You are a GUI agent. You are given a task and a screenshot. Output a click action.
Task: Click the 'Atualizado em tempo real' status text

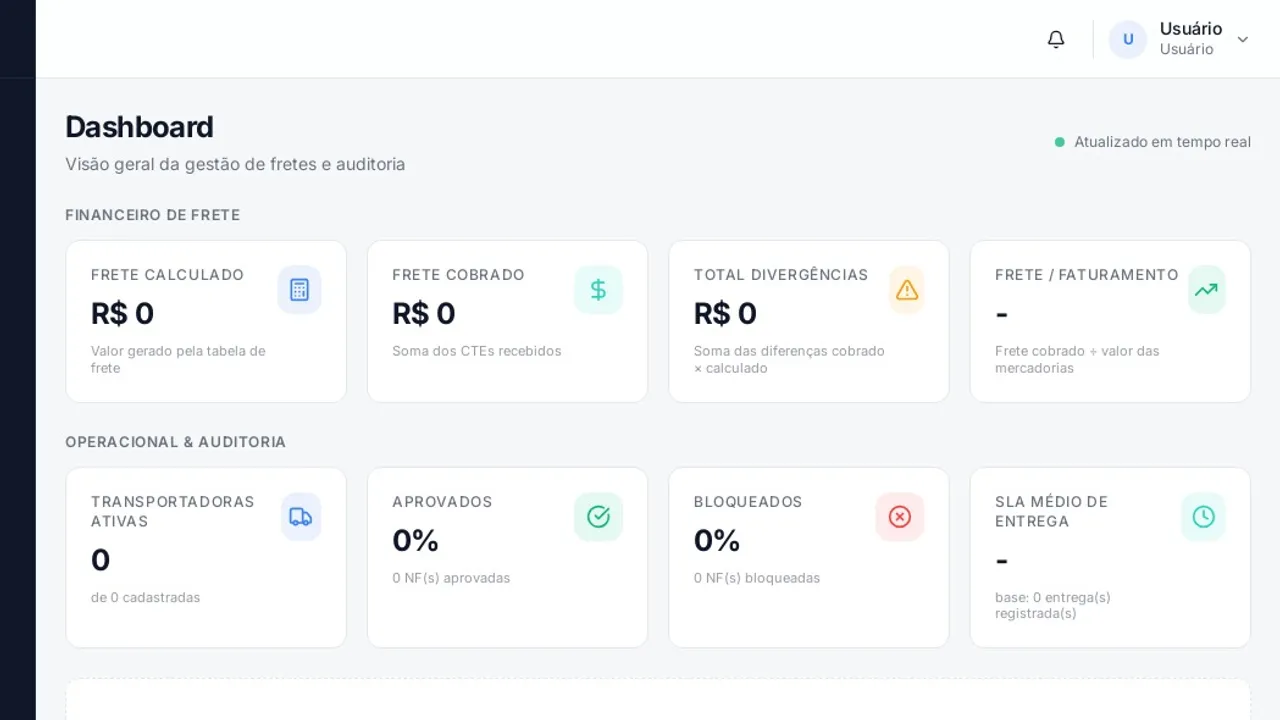[1162, 142]
